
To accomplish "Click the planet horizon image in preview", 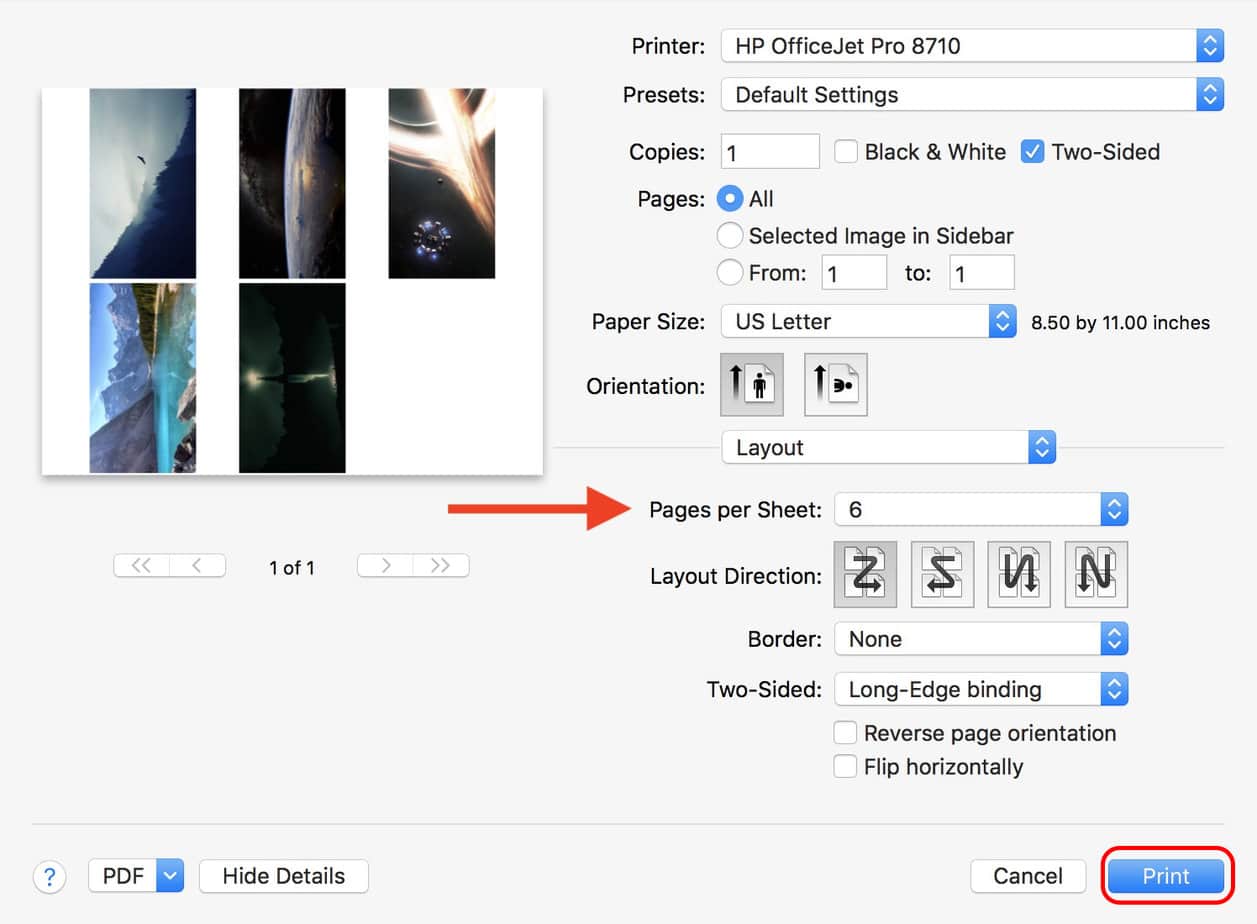I will coord(292,183).
